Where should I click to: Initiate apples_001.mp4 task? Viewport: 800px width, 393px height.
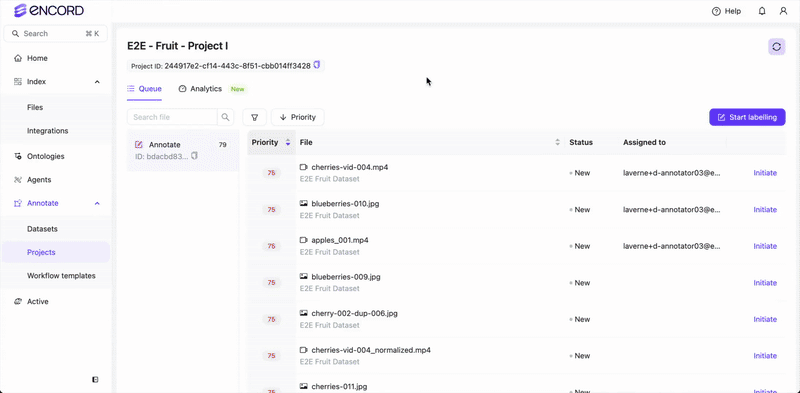coord(765,246)
